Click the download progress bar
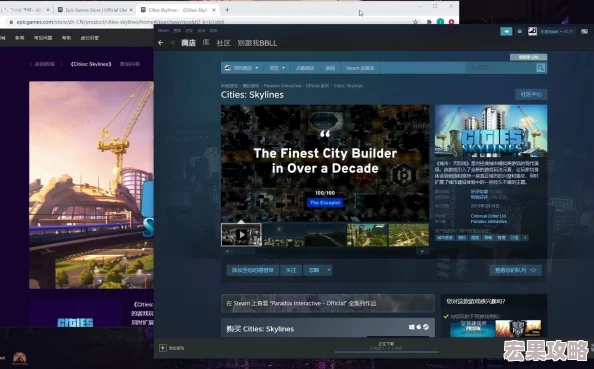Viewport: 594px width, 369px height. [386, 352]
